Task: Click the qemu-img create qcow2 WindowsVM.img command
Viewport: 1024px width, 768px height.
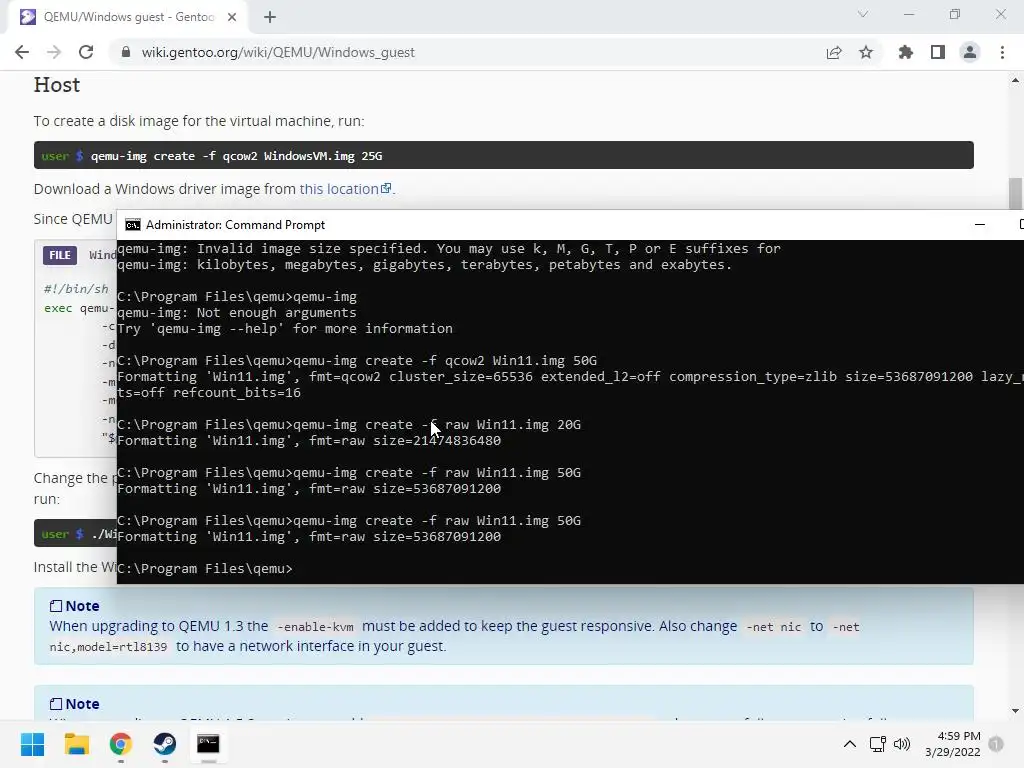Action: tap(236, 156)
